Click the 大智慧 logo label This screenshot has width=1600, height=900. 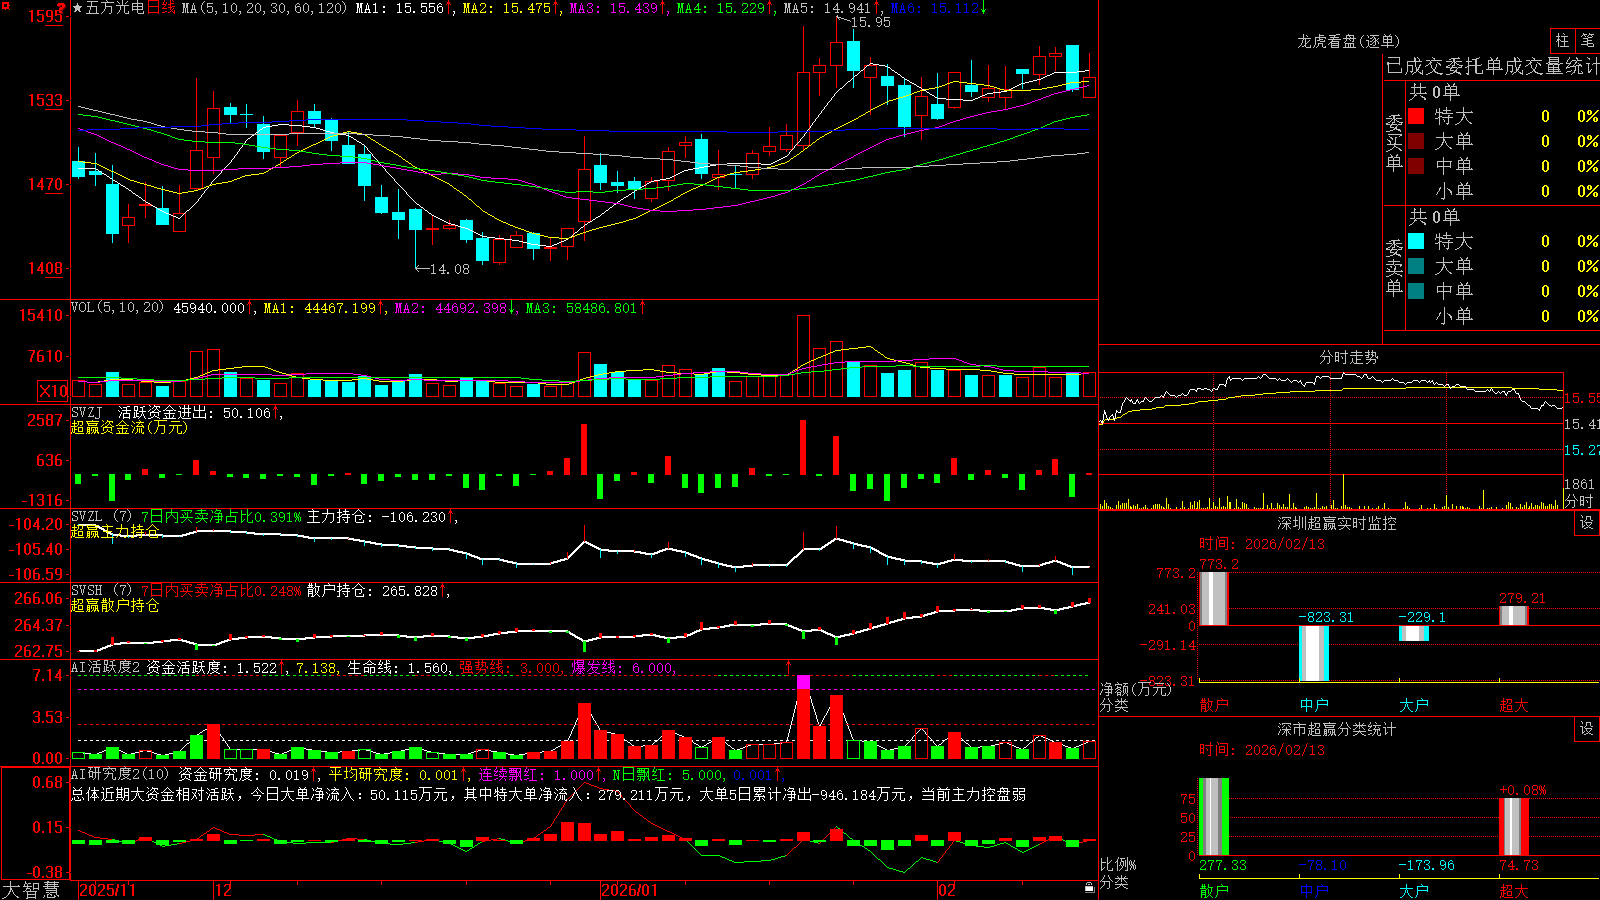[31, 890]
